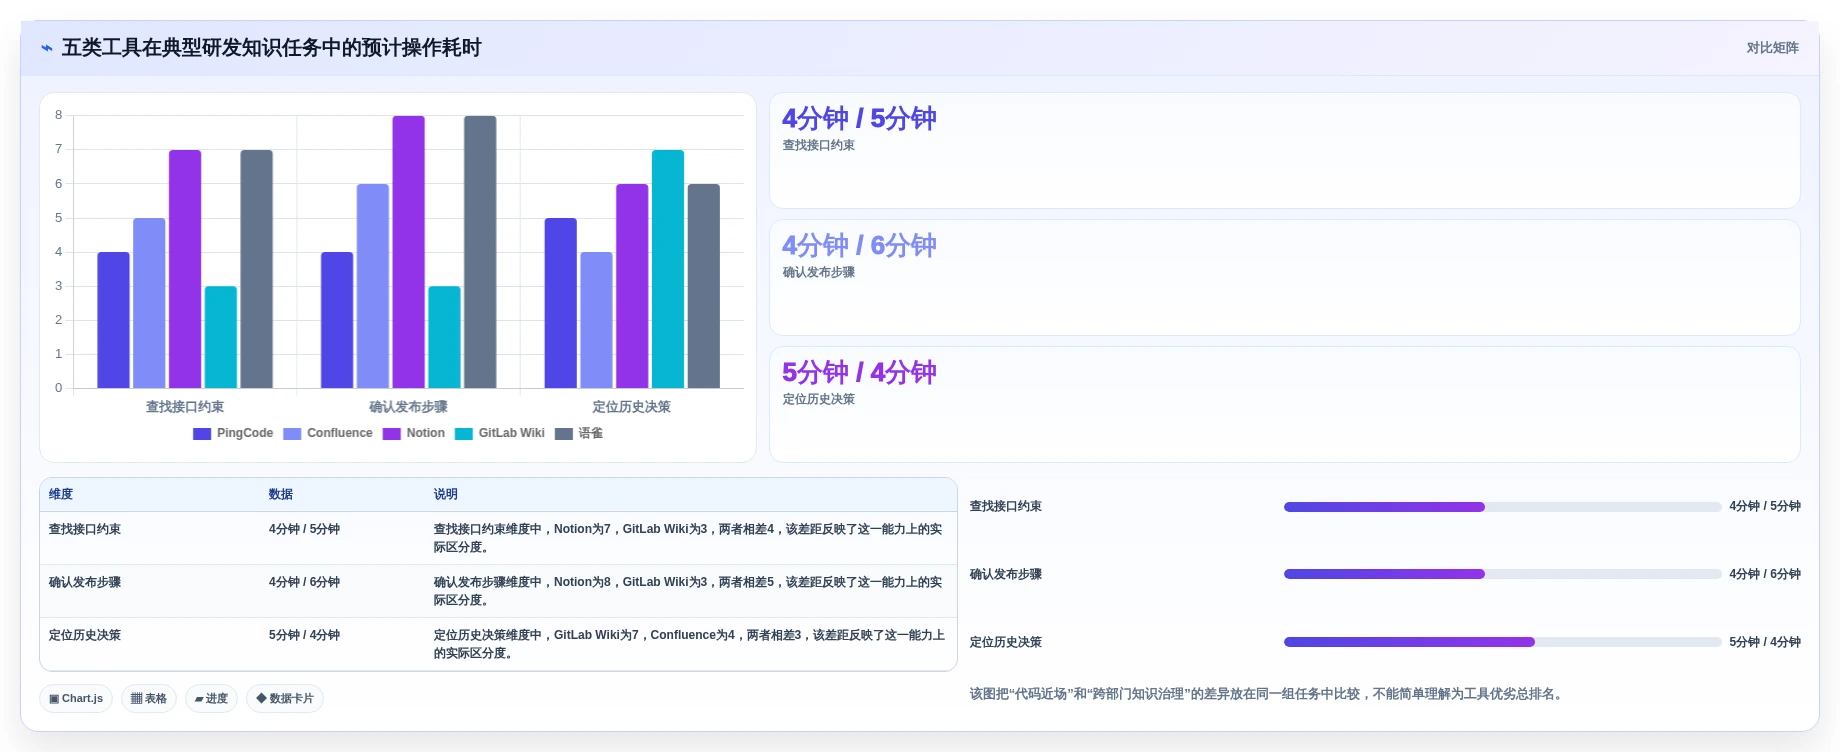Click the GitLab Wiki bar in 定位历史决策 group
Screen dimensions: 1840x752
pos(668,269)
